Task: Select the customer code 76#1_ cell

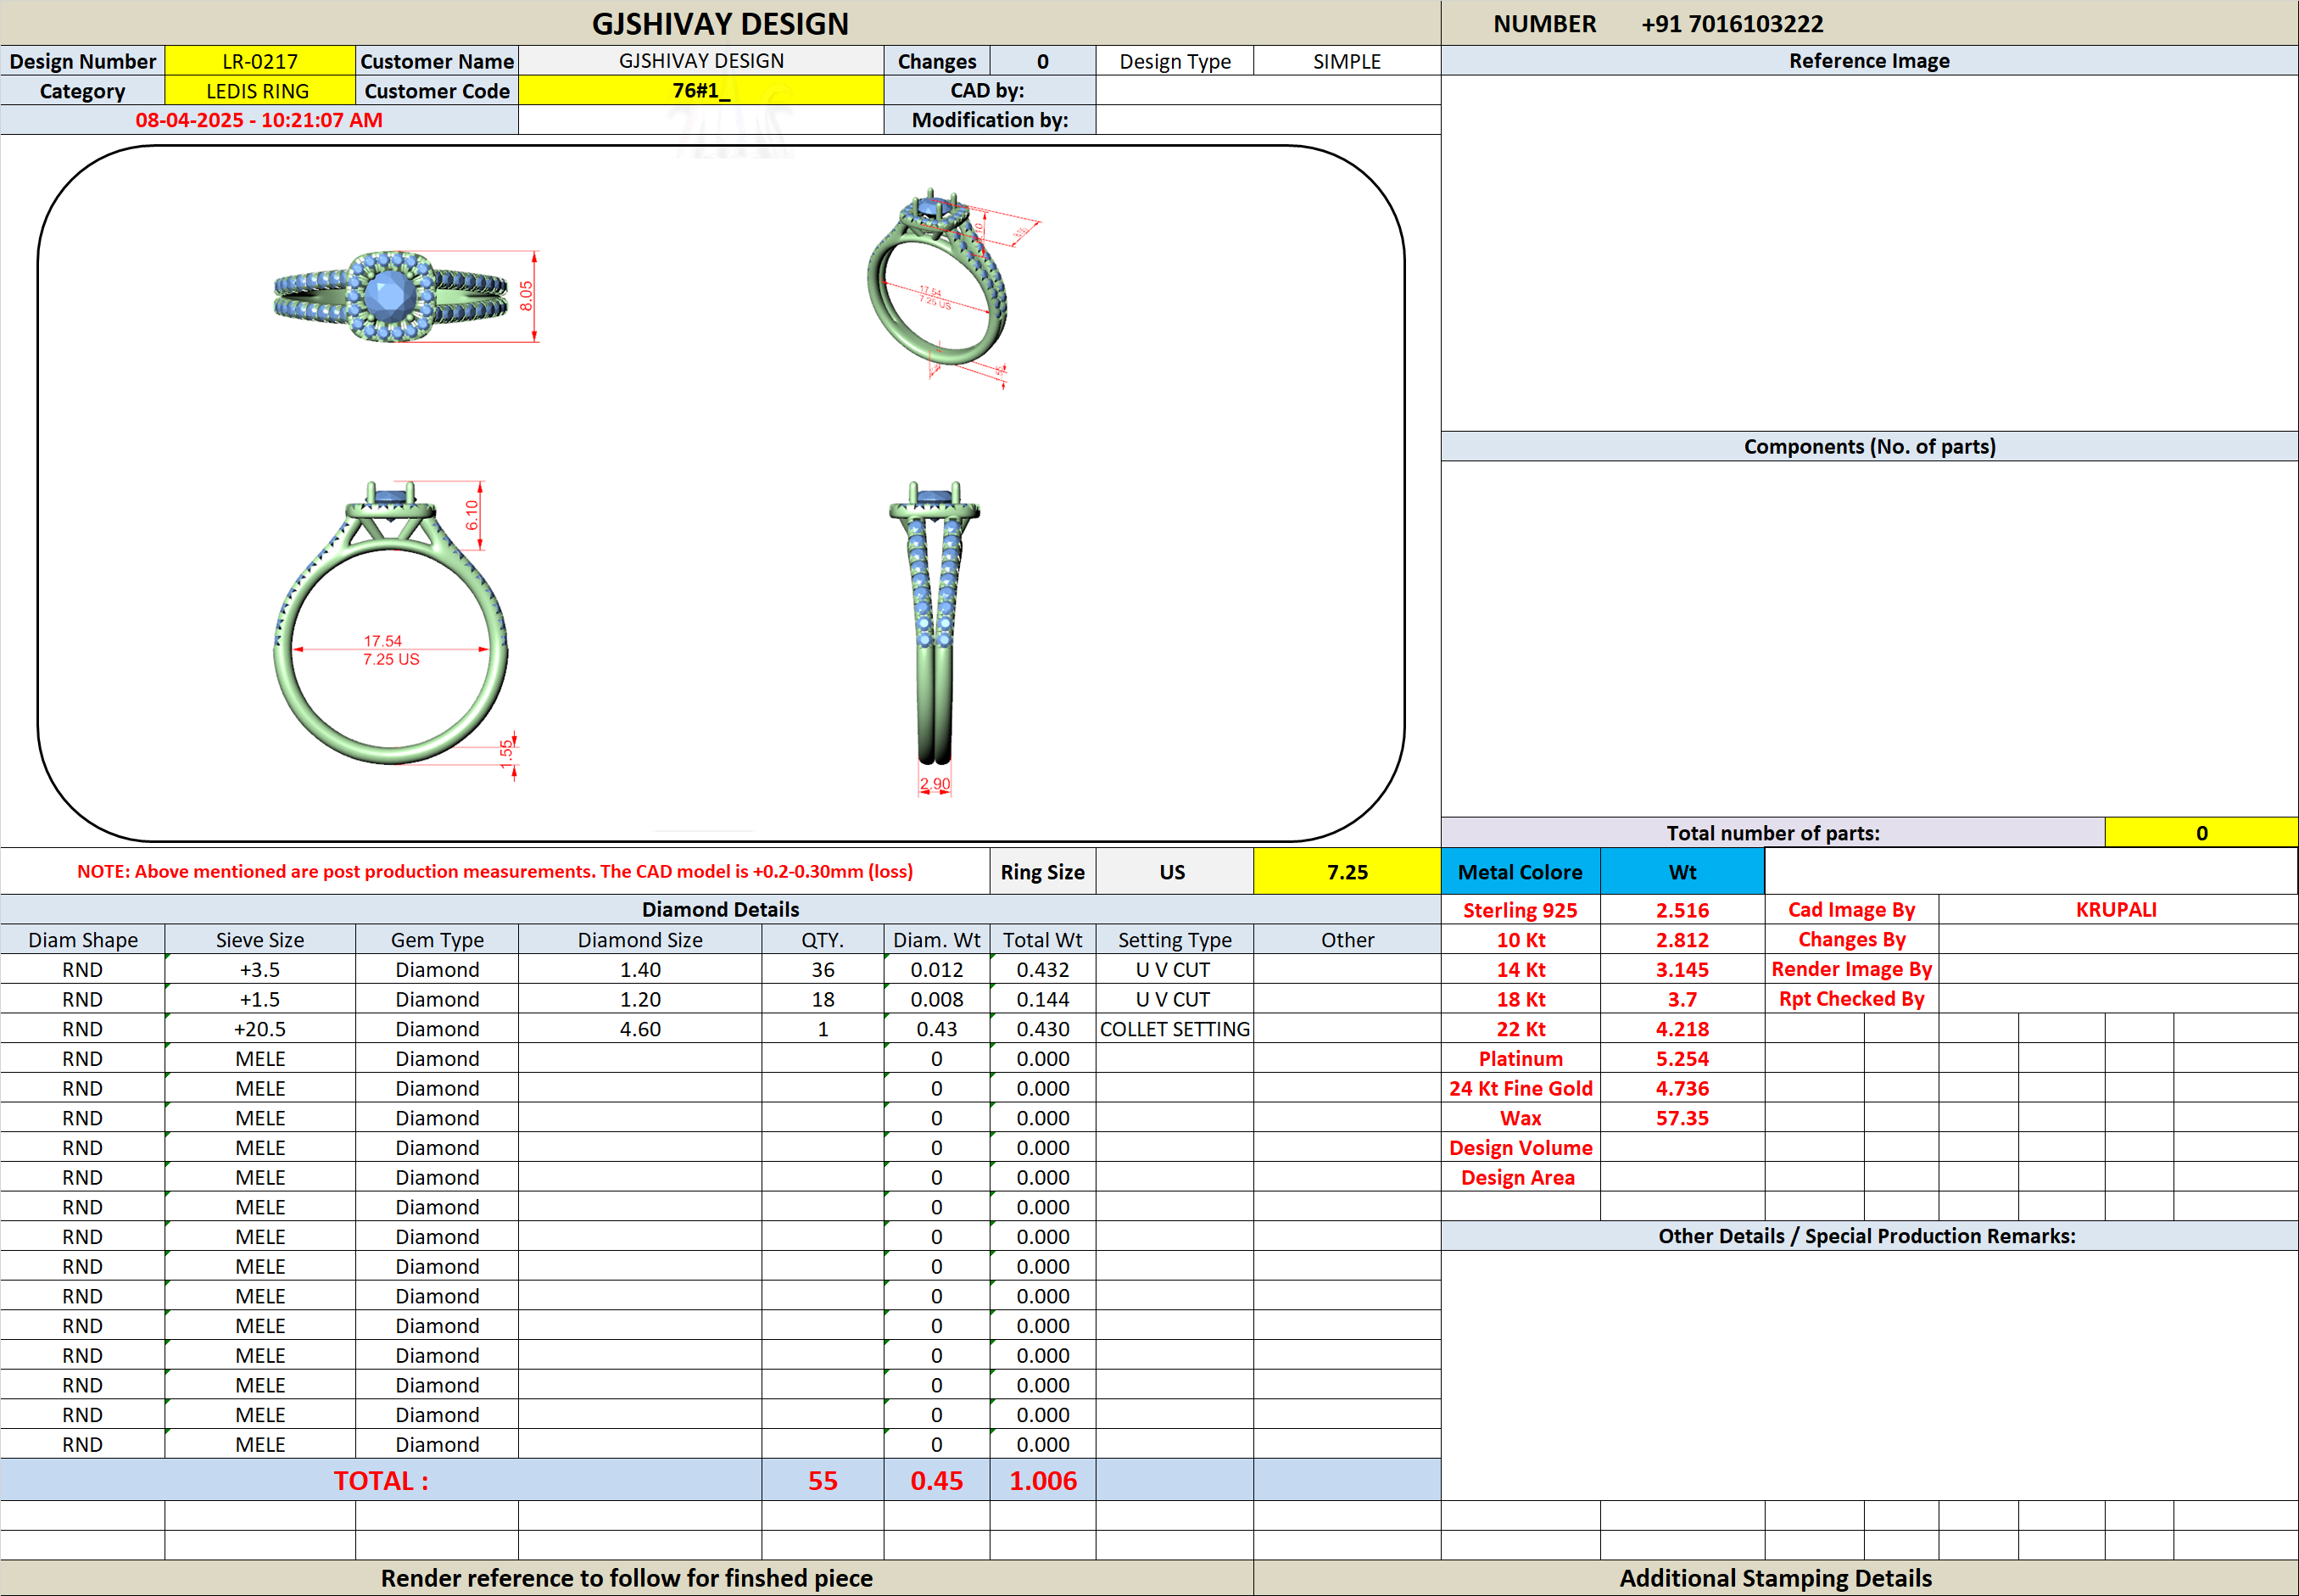Action: 701,91
